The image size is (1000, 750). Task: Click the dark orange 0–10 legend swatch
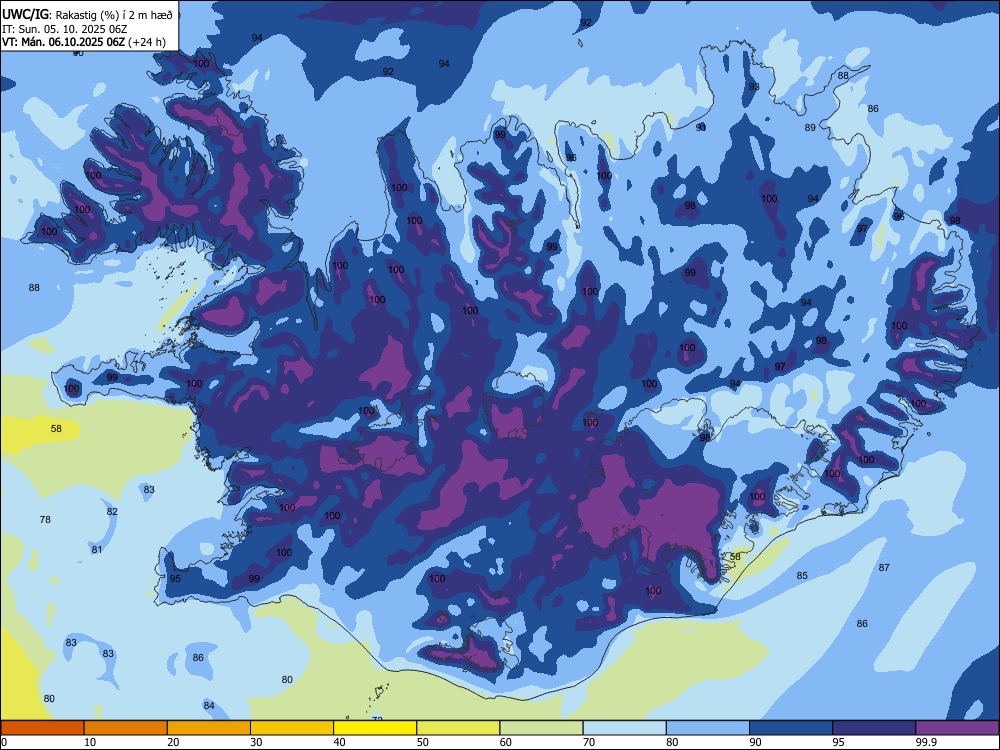click(43, 728)
